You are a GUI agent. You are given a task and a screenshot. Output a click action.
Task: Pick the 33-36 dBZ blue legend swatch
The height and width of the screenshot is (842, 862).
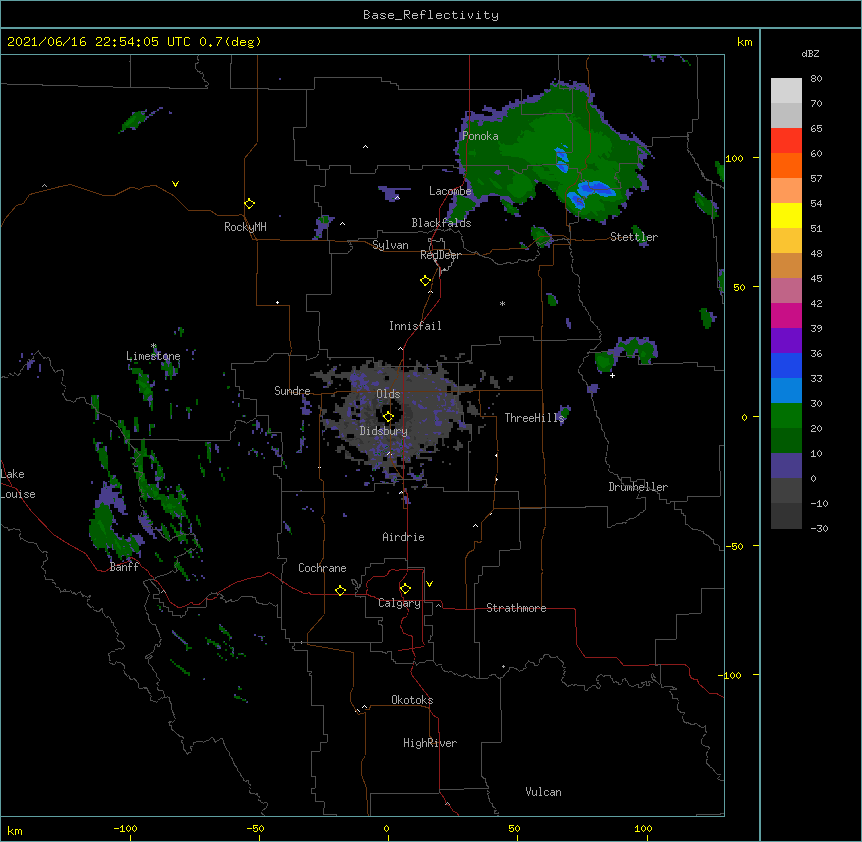coord(786,365)
